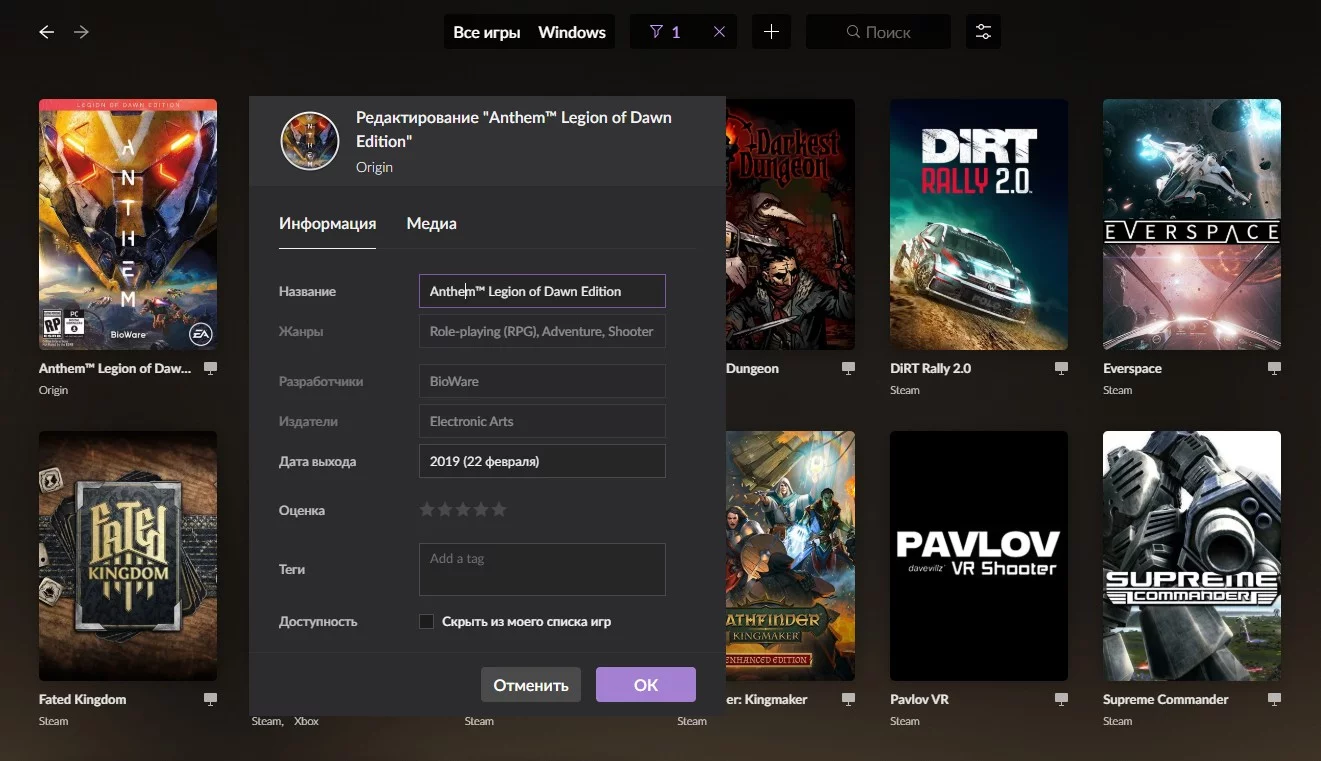Open the Fated Kingdom cover
The image size is (1321, 761).
(128, 556)
